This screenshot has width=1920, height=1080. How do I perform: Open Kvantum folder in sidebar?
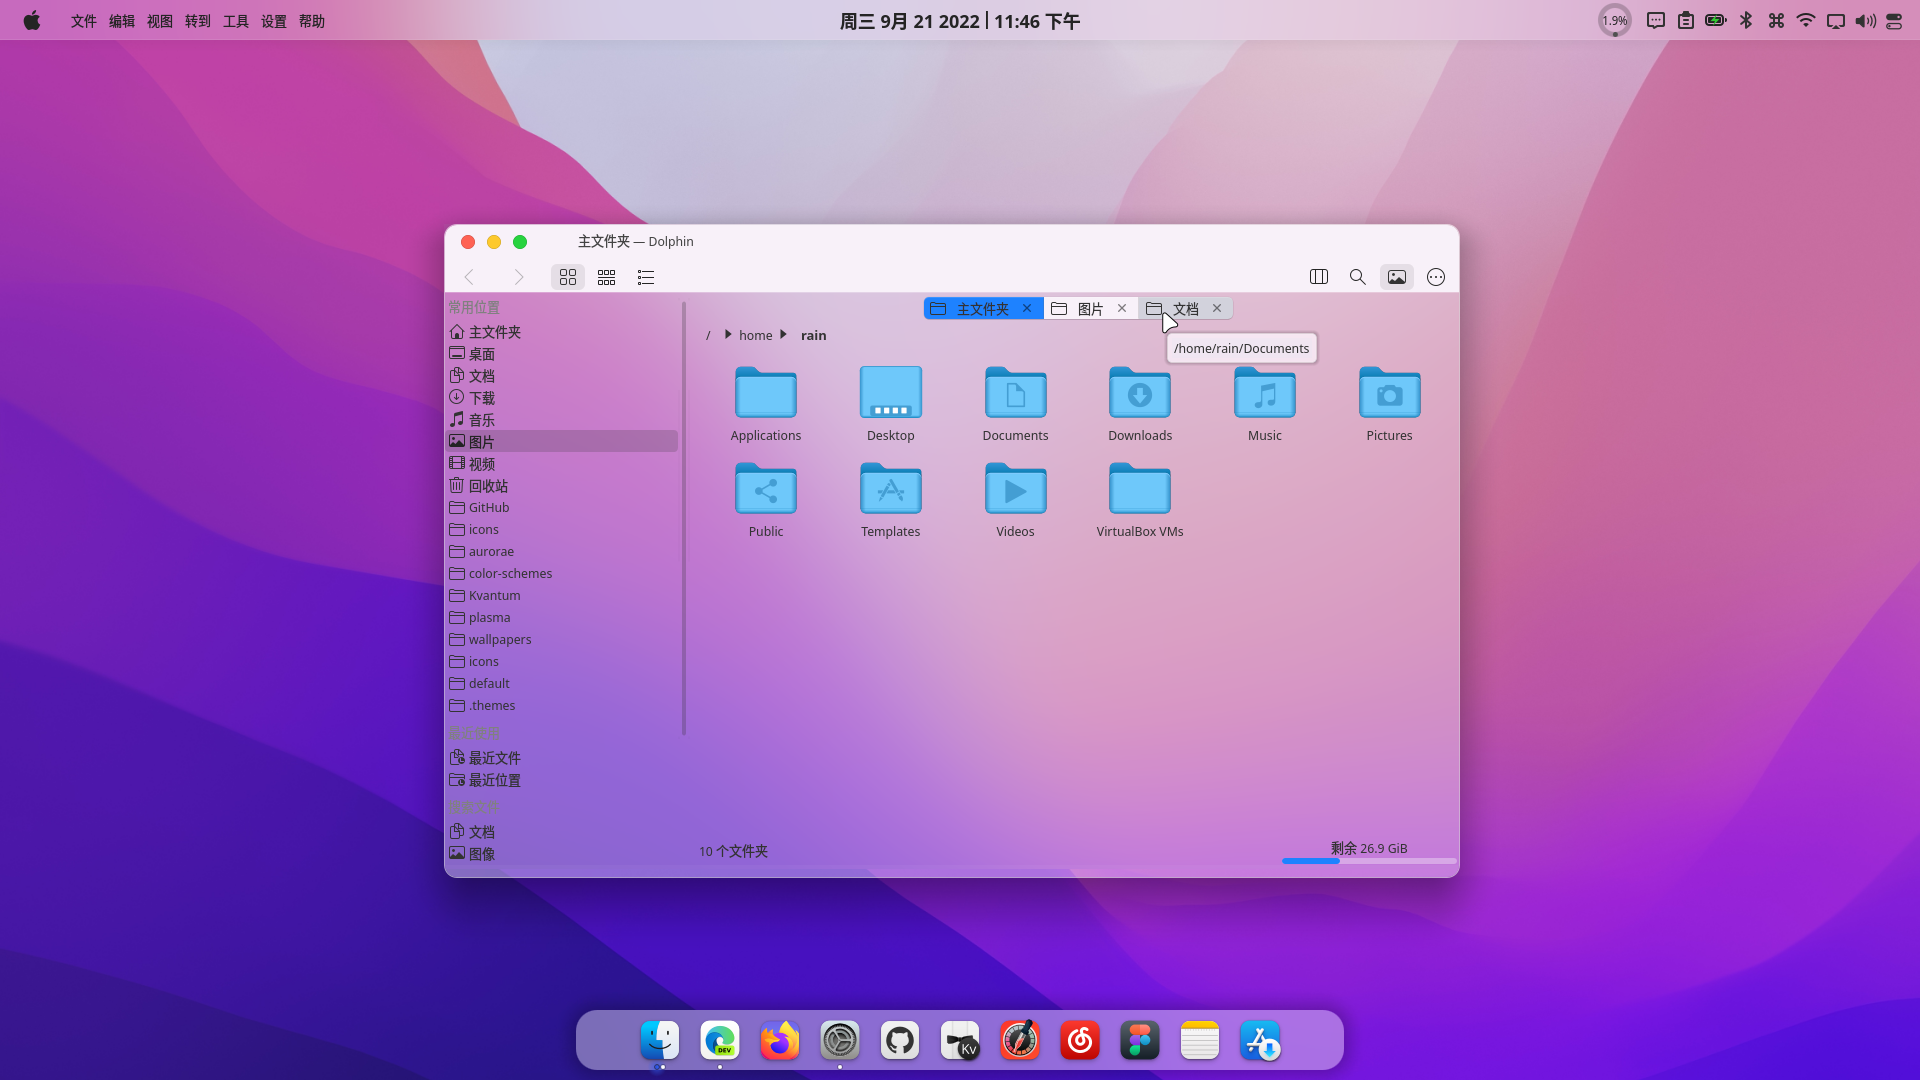point(562,596)
